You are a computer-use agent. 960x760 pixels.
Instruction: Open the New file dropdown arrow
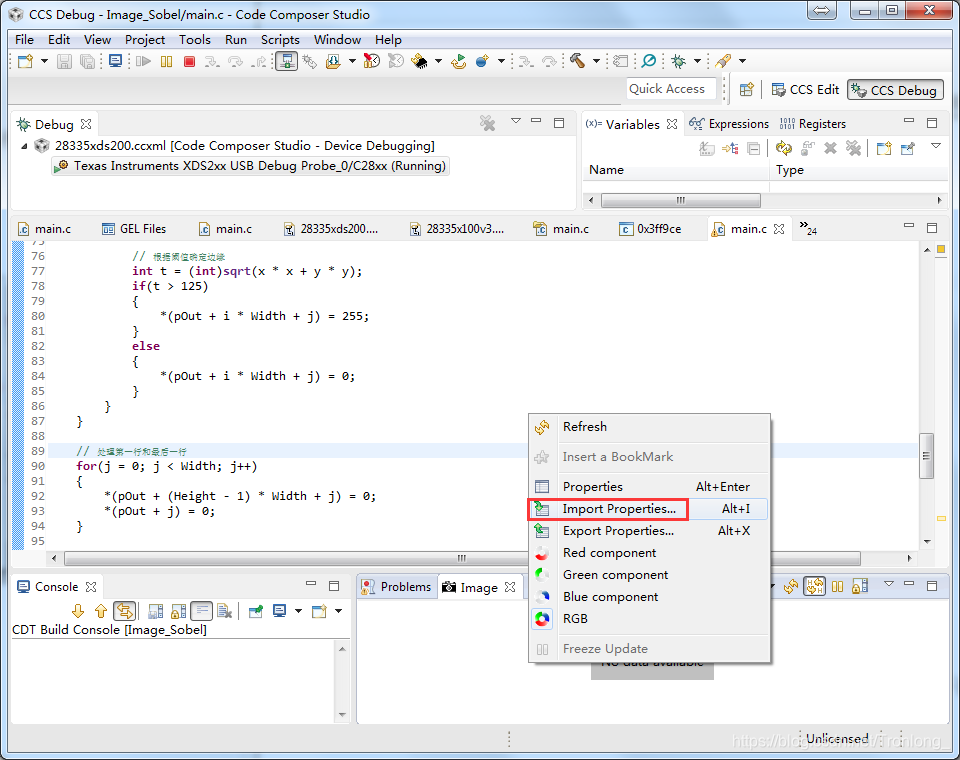click(x=44, y=61)
